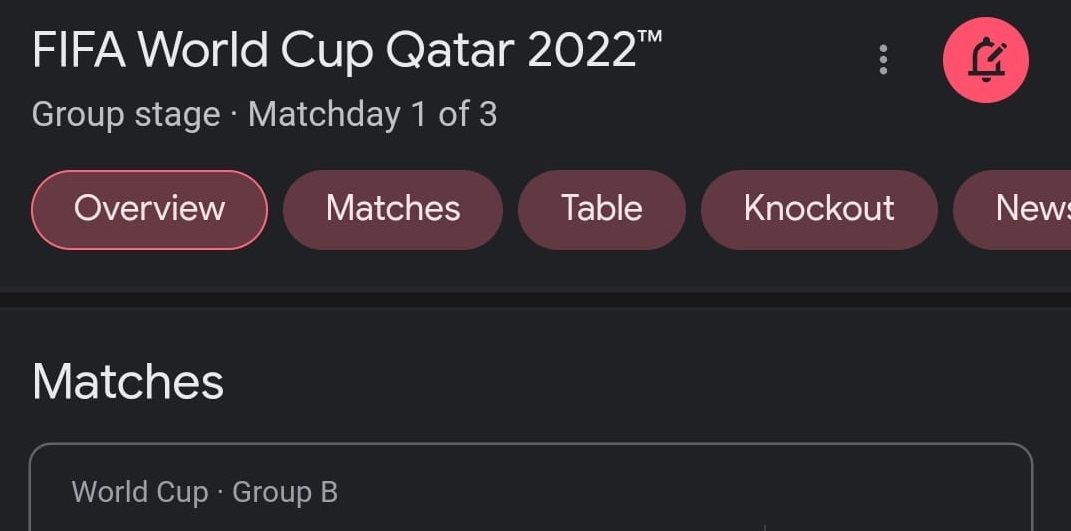Tap the pink notification bell icon
This screenshot has height=531, width=1071.
985,60
